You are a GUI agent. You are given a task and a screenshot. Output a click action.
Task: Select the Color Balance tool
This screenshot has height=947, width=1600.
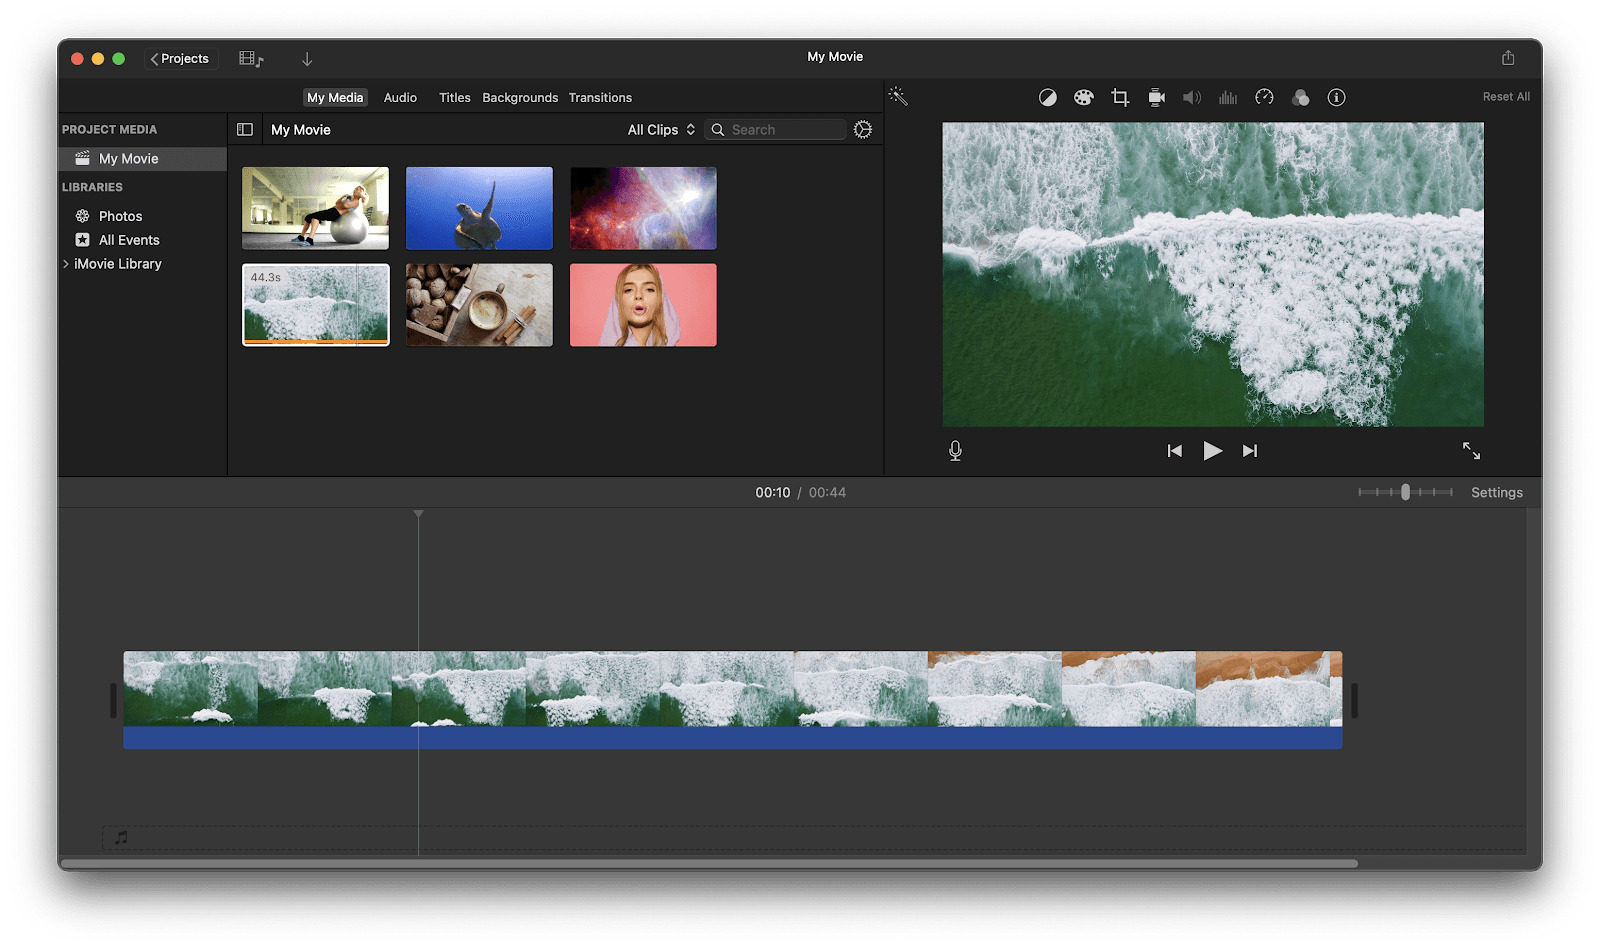1047,97
